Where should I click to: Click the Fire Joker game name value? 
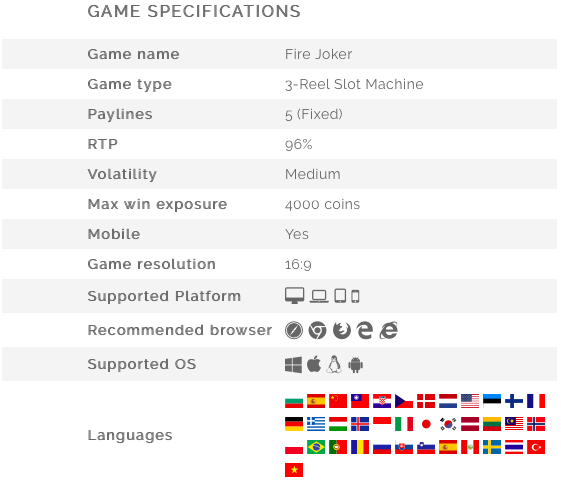point(318,54)
